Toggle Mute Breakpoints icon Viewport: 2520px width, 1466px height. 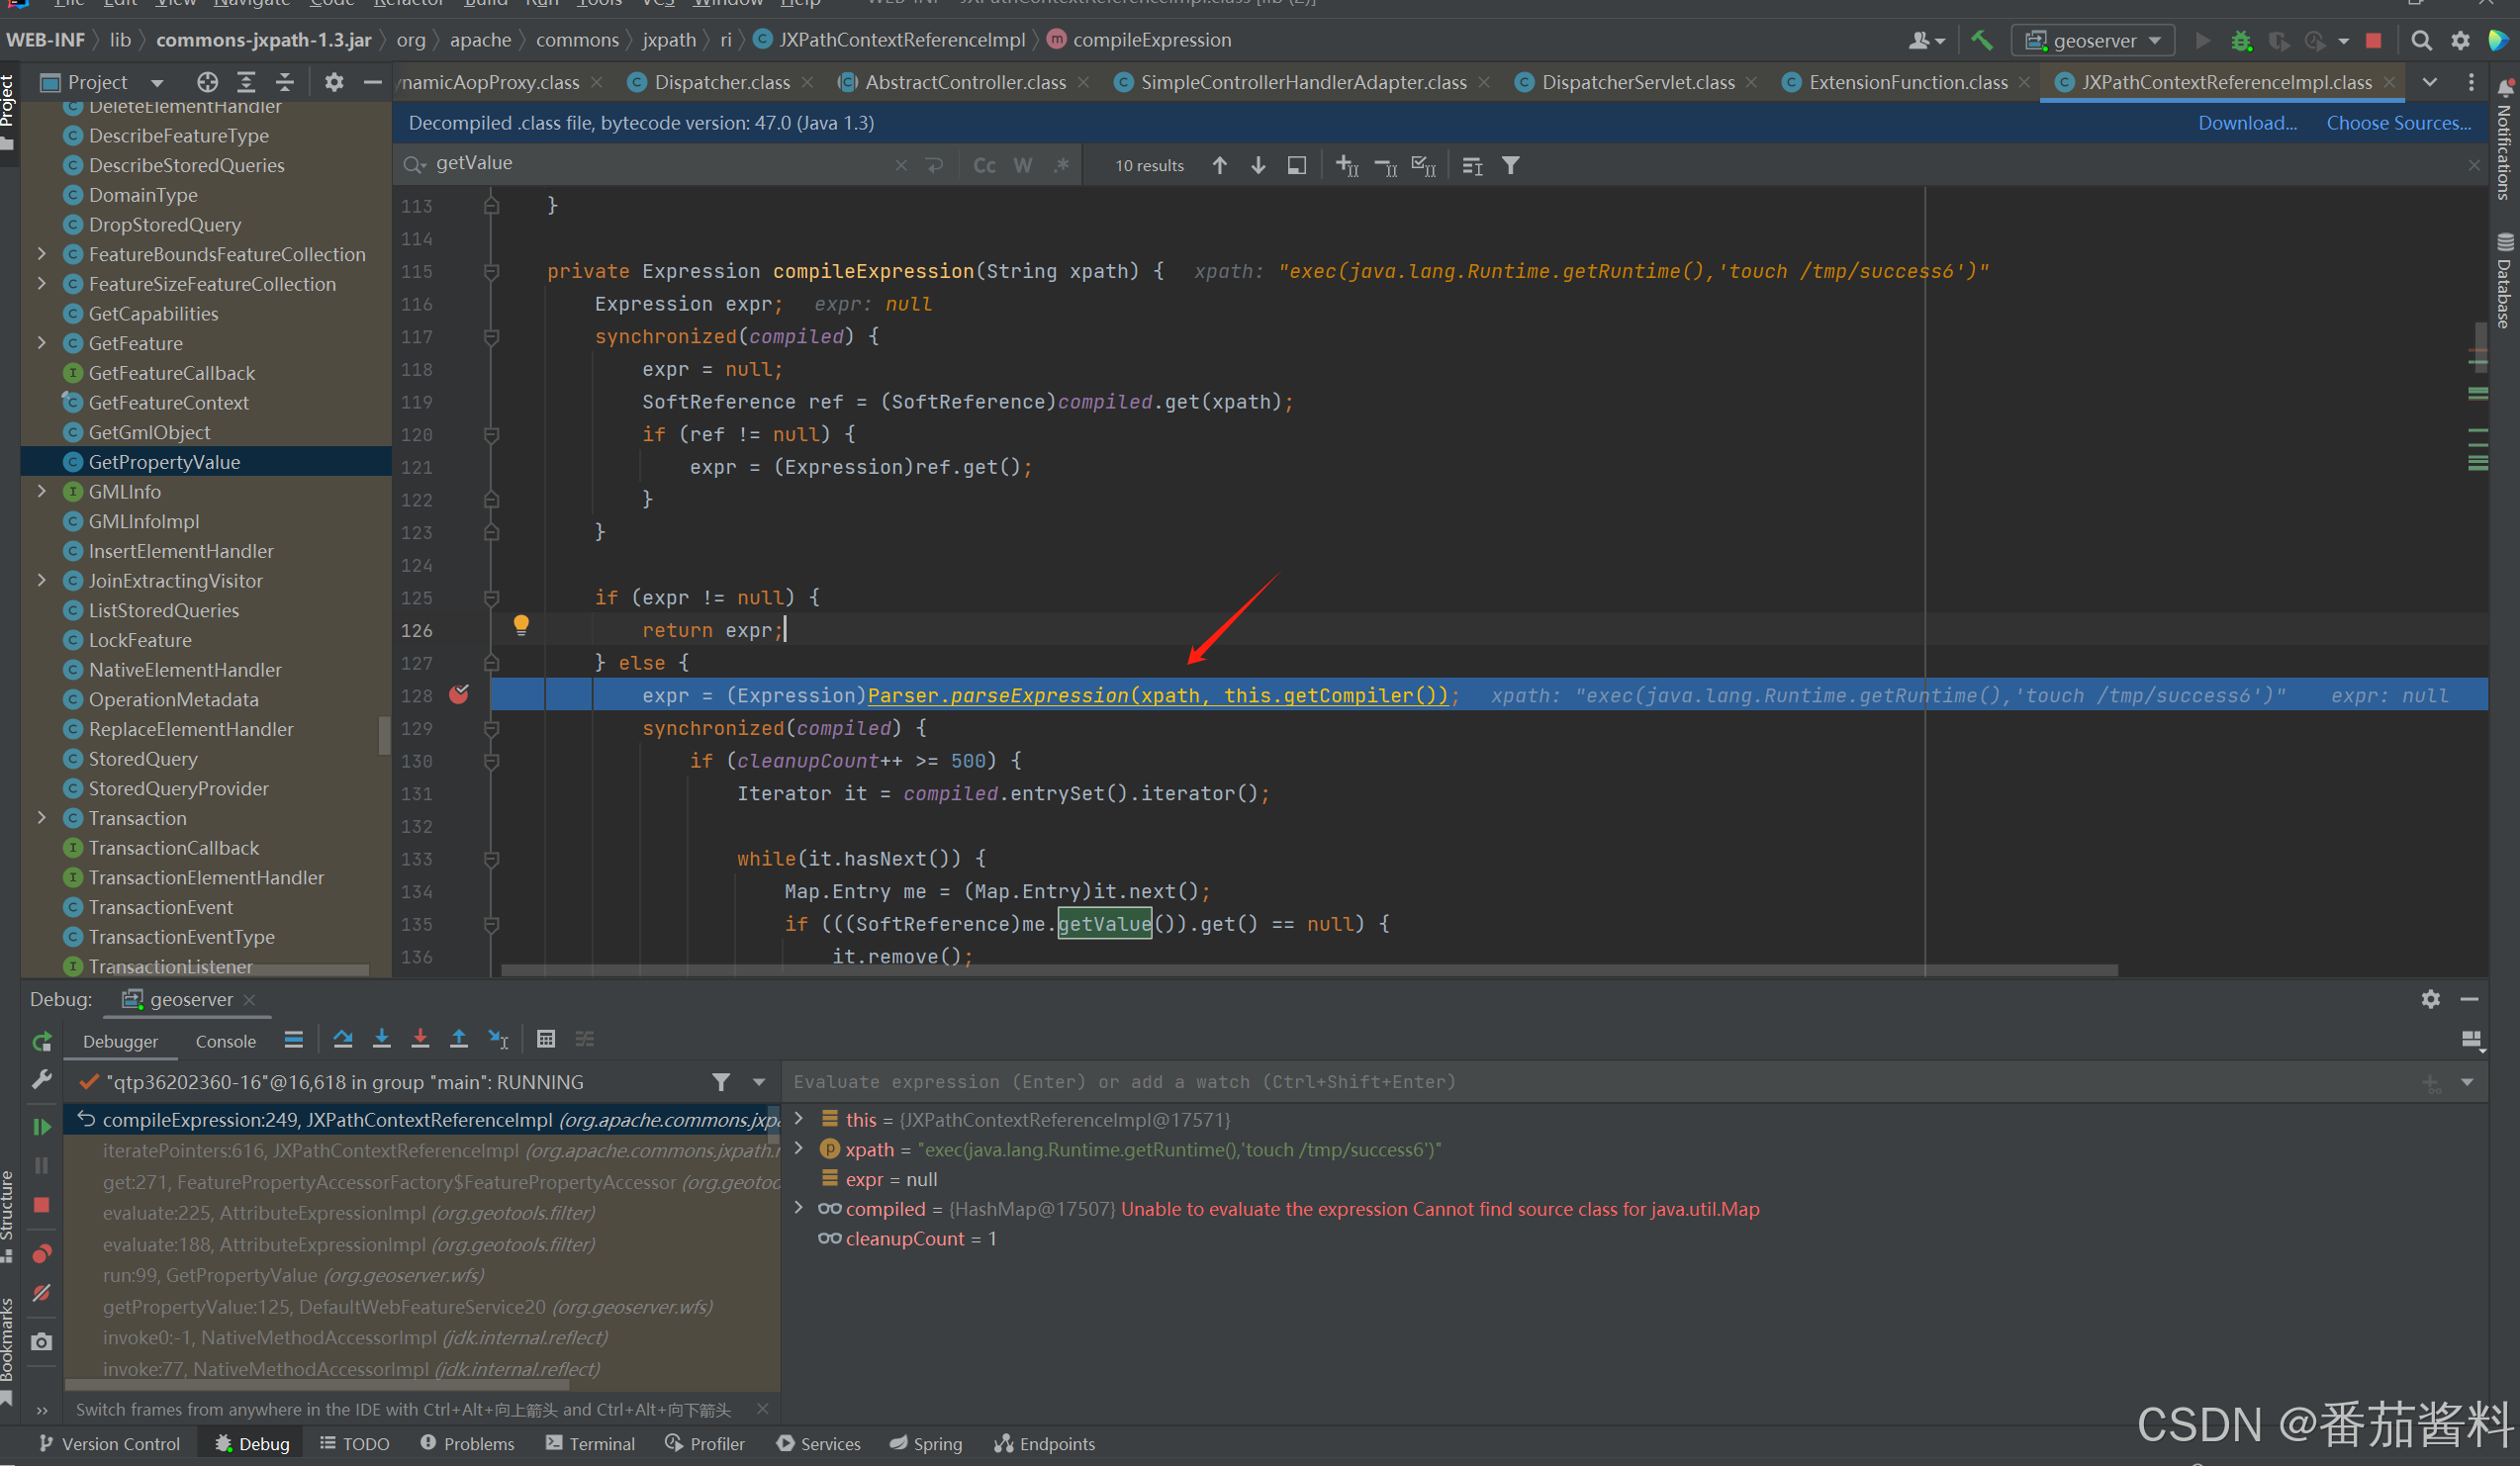[42, 1292]
